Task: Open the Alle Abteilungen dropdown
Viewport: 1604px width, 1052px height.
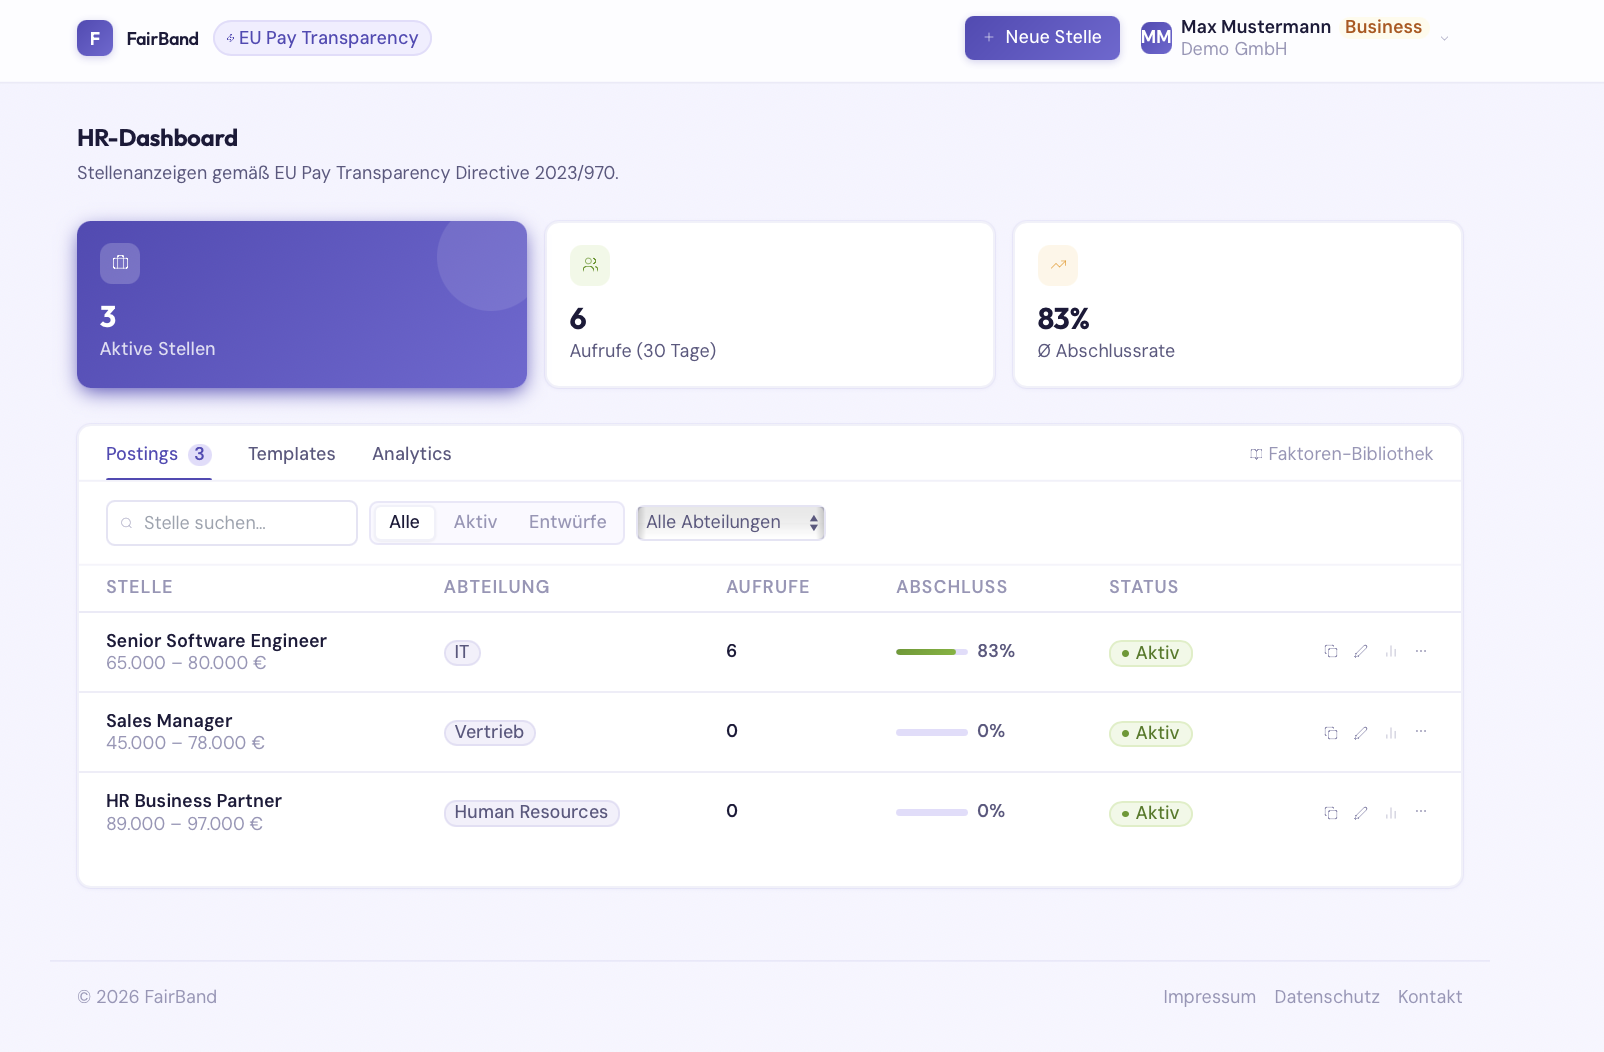Action: [x=731, y=522]
